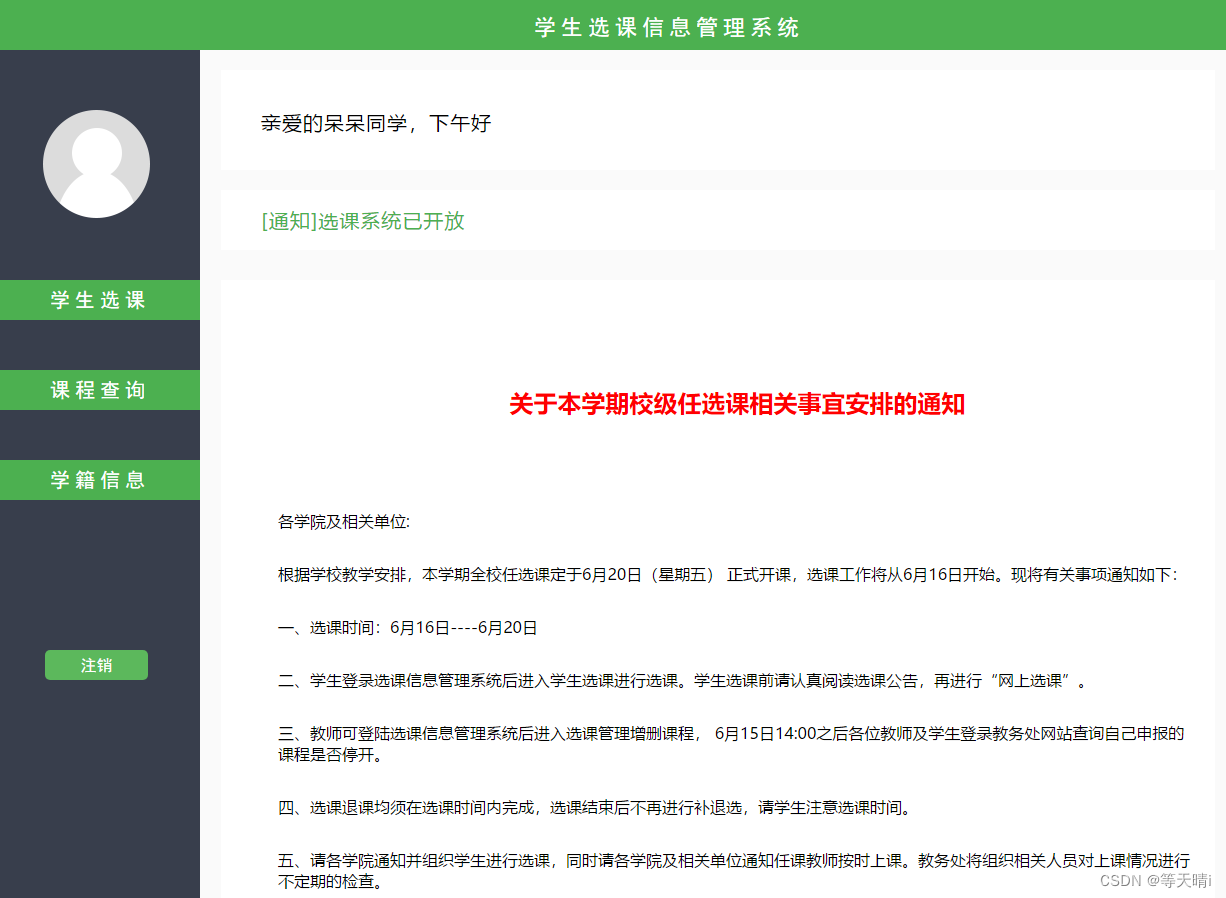Click the 学籍信息 green navigation strip
Viewport: 1226px width, 898px height.
(96, 479)
